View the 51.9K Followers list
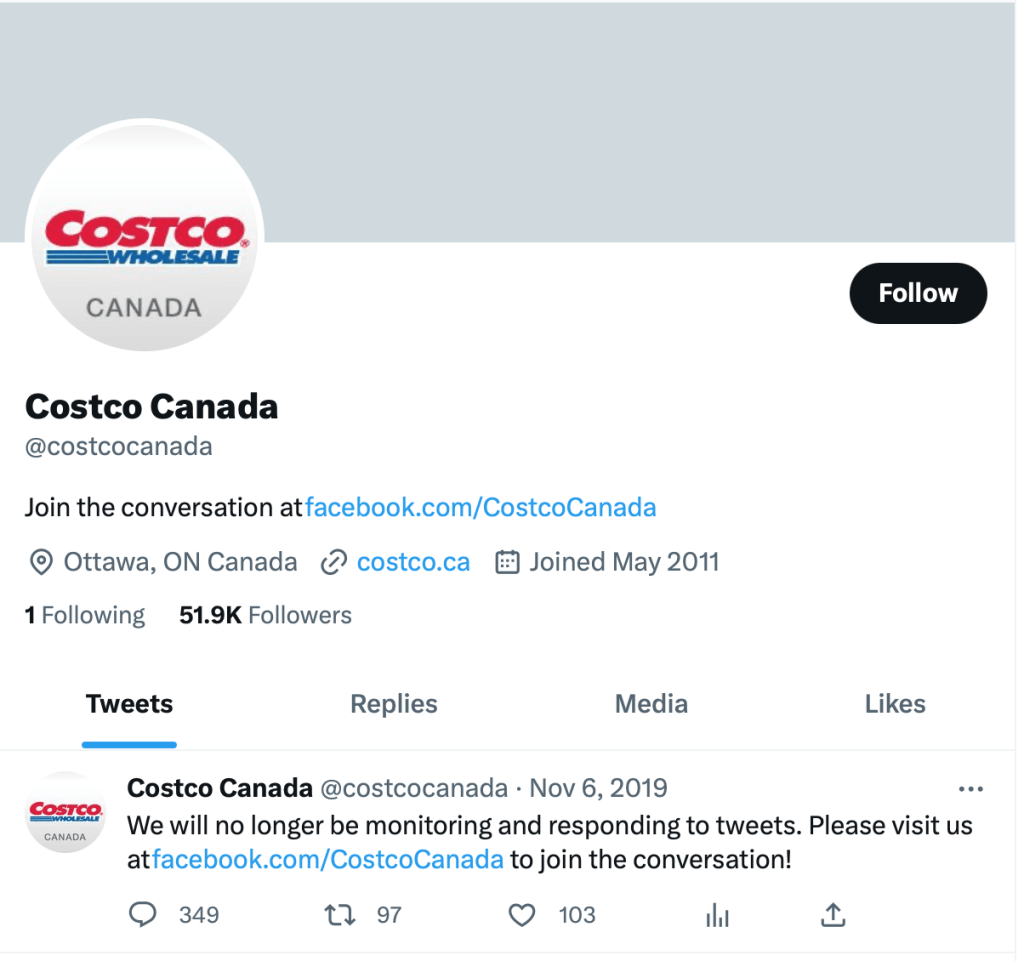Image resolution: width=1024 pixels, height=961 pixels. click(x=265, y=615)
